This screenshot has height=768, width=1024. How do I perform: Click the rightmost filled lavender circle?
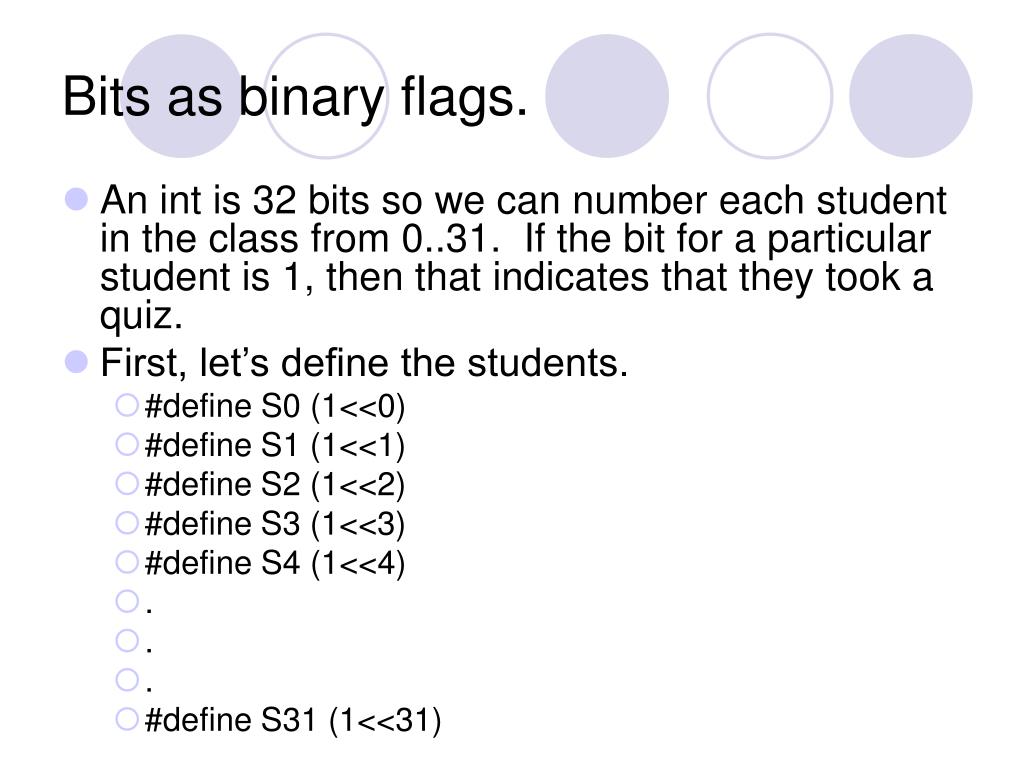click(x=910, y=96)
